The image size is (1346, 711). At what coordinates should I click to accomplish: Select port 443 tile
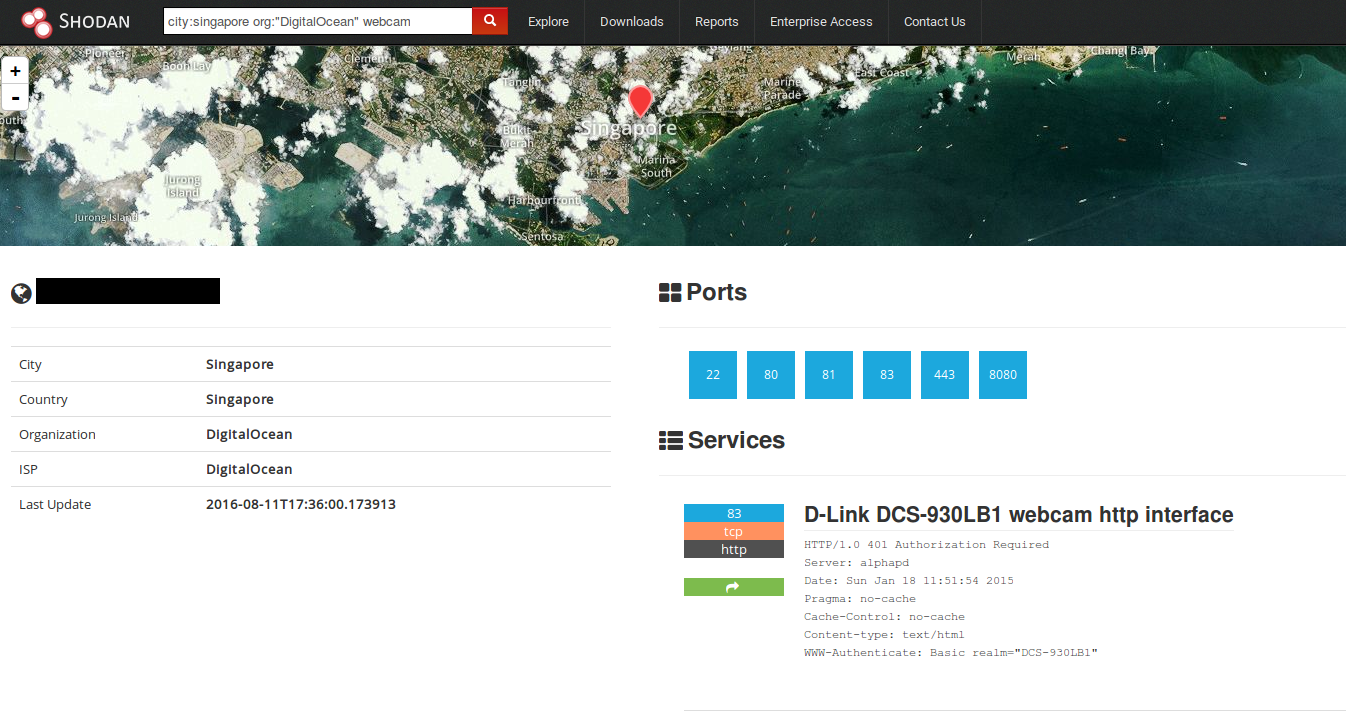click(944, 375)
